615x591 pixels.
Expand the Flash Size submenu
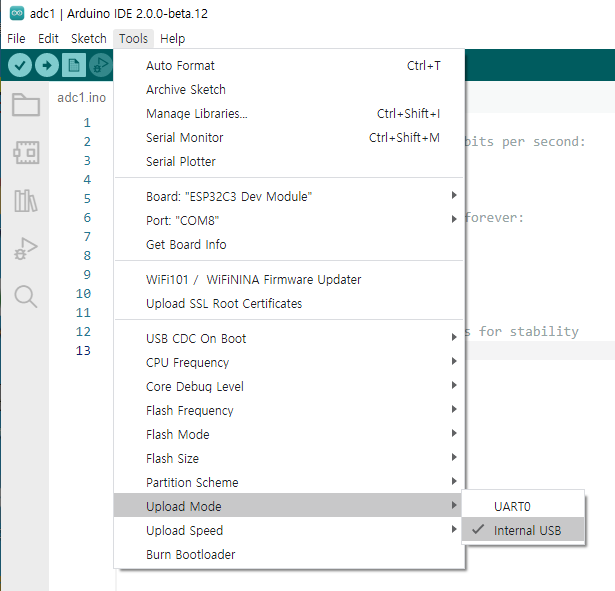tap(289, 458)
